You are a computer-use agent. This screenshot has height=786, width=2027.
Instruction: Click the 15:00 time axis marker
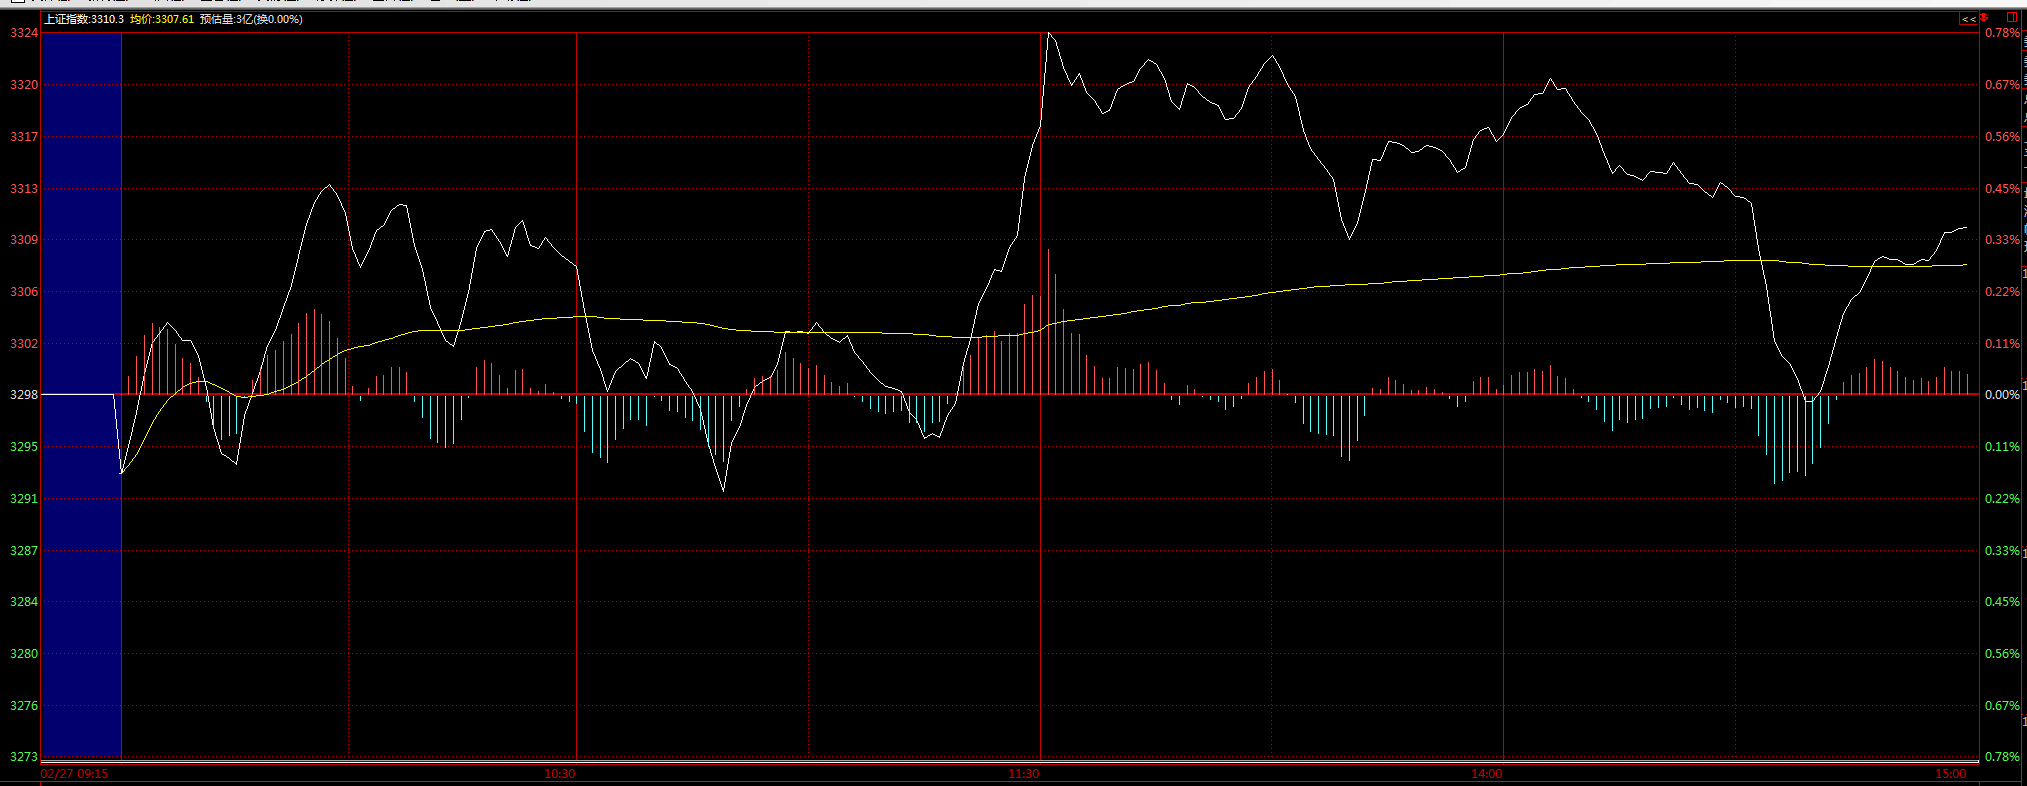pos(1950,774)
